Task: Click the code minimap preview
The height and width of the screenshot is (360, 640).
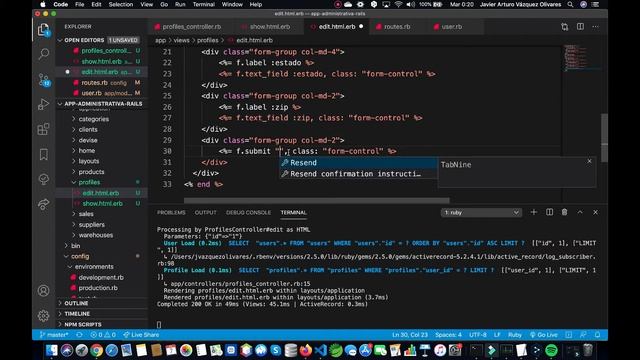Action: pyautogui.click(x=582, y=57)
